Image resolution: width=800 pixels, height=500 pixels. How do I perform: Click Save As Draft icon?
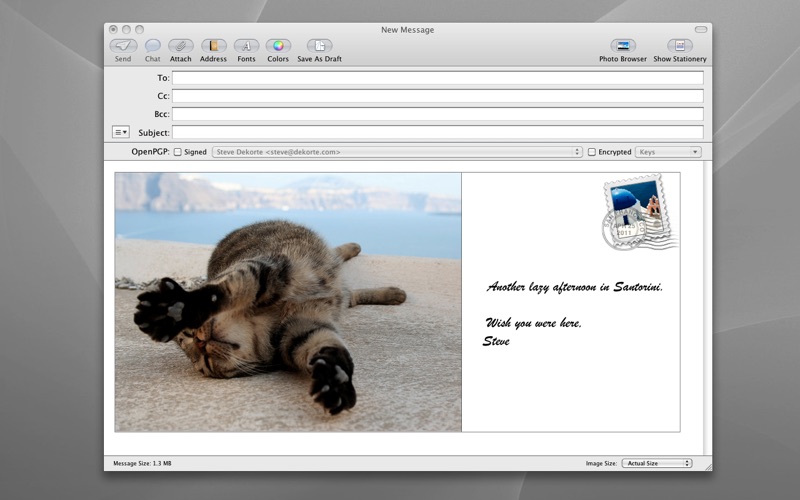[x=319, y=46]
